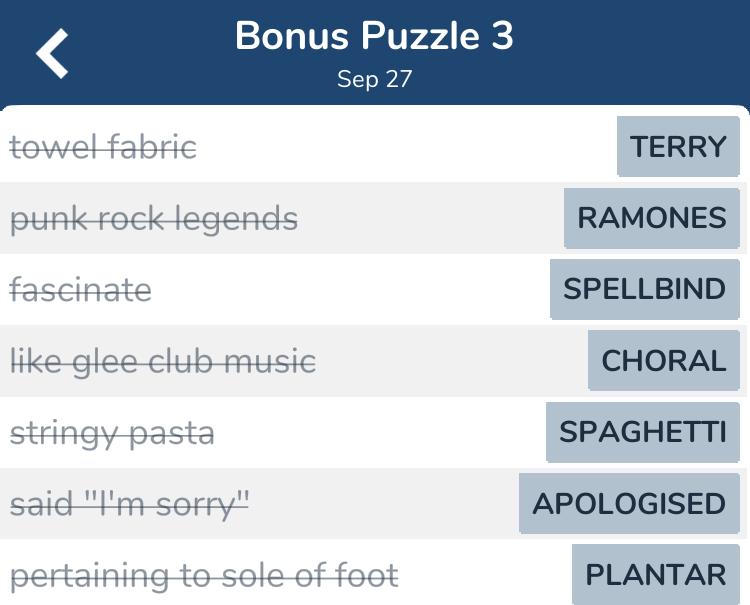Tap the clue about saying "I'm sorry"

click(129, 504)
